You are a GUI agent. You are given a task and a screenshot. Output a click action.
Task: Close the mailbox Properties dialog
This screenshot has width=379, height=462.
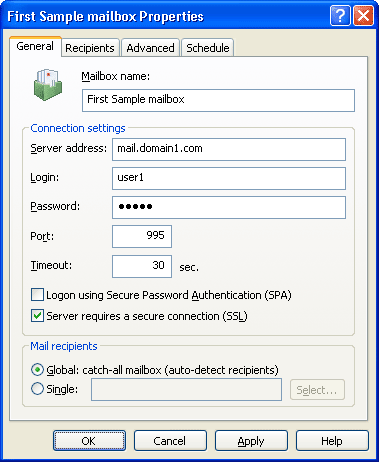[363, 16]
